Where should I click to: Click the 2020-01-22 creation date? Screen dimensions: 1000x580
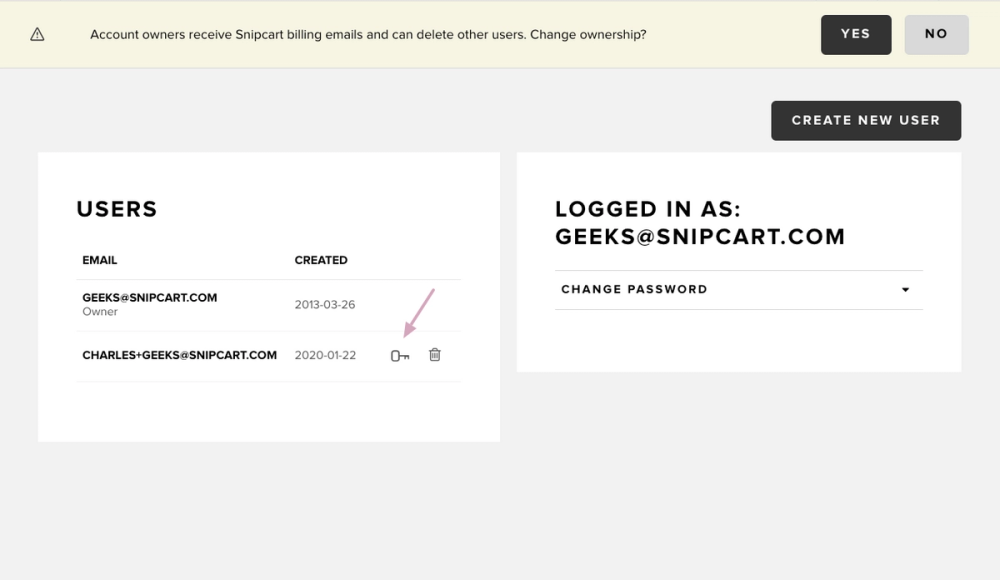[x=325, y=355]
